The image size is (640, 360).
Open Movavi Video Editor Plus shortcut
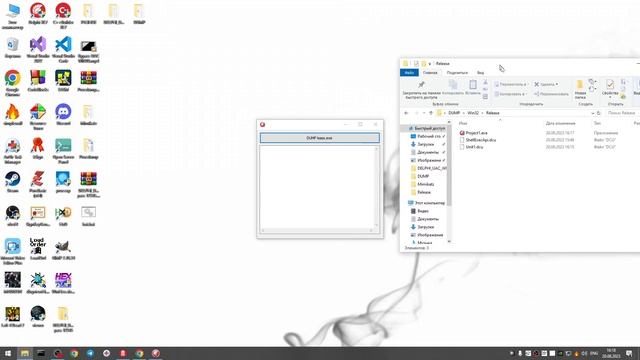coord(13,251)
